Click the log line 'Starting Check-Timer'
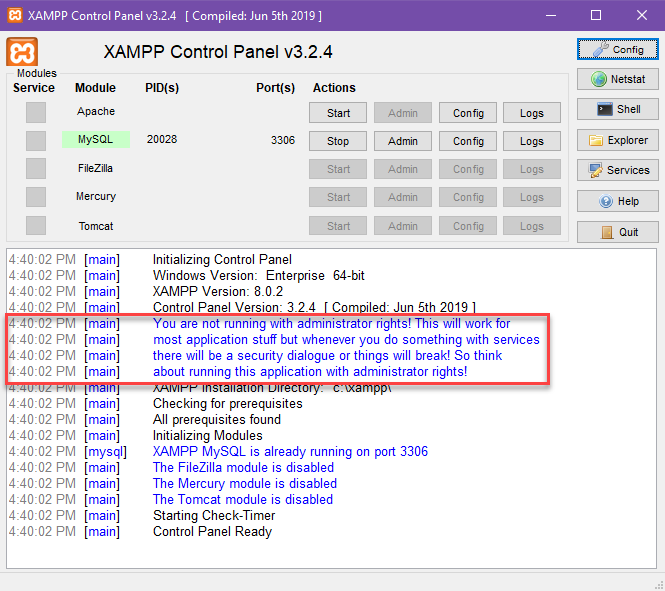 click(x=214, y=515)
